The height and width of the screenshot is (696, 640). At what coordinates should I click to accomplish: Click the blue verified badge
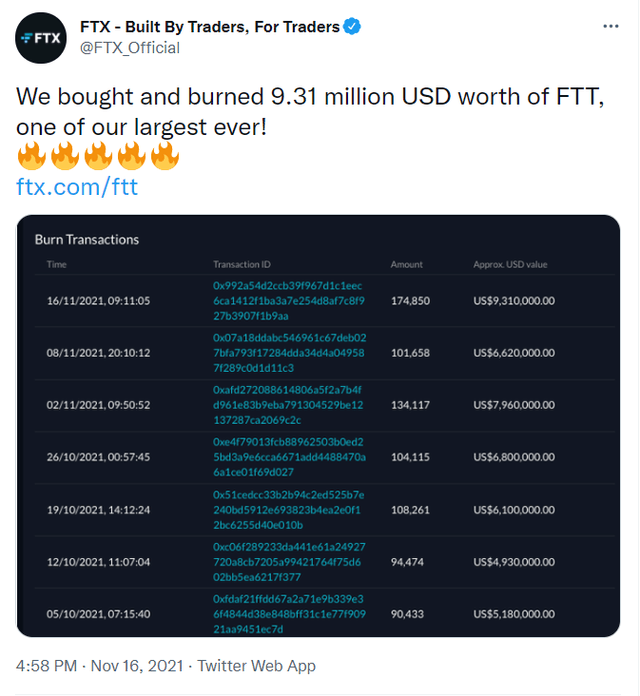click(353, 27)
